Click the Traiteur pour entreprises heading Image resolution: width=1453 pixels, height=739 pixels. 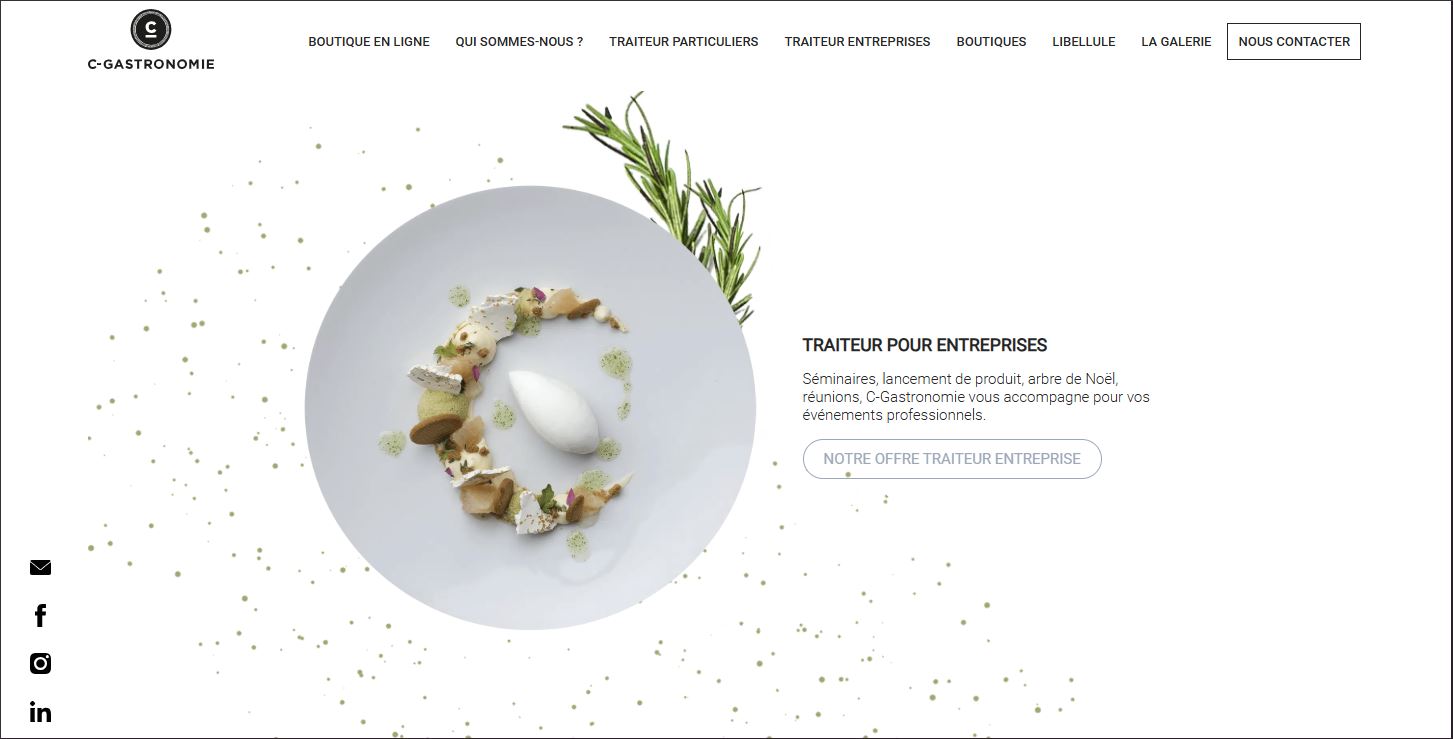925,345
